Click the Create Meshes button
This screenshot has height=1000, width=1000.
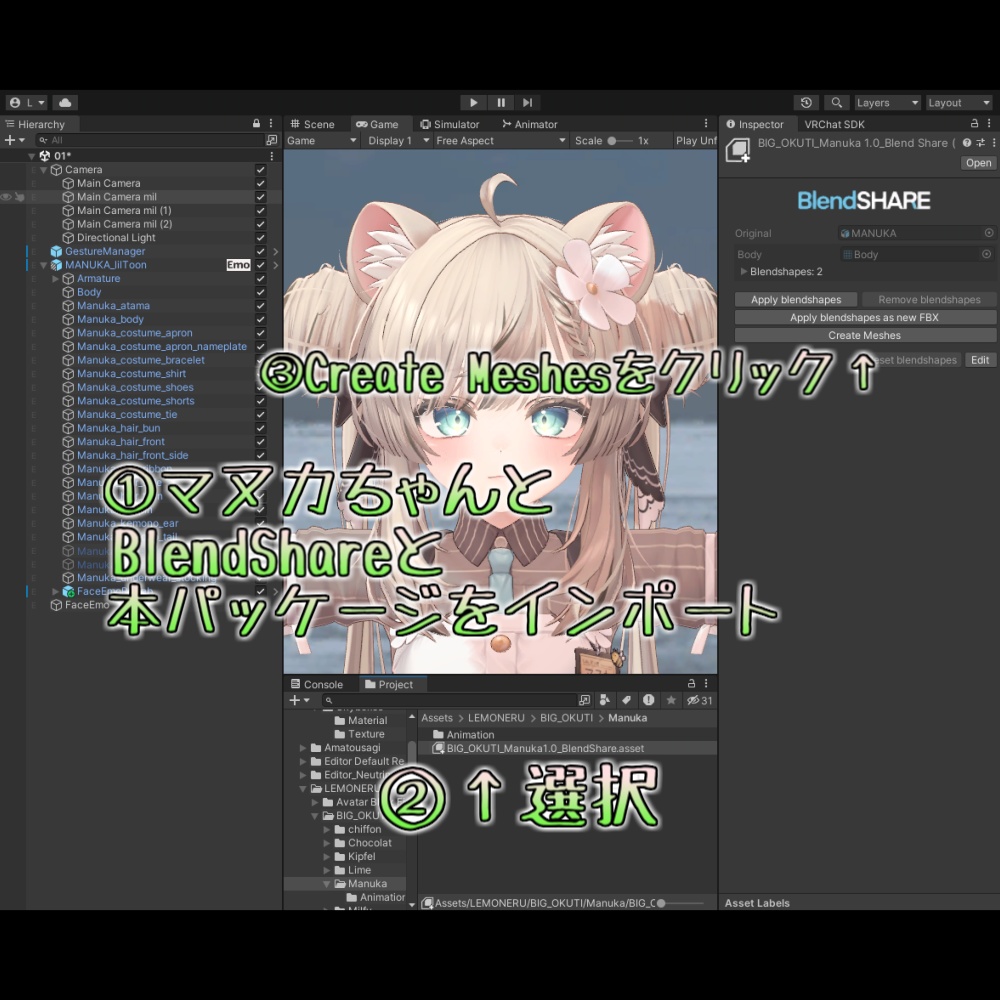(x=864, y=335)
